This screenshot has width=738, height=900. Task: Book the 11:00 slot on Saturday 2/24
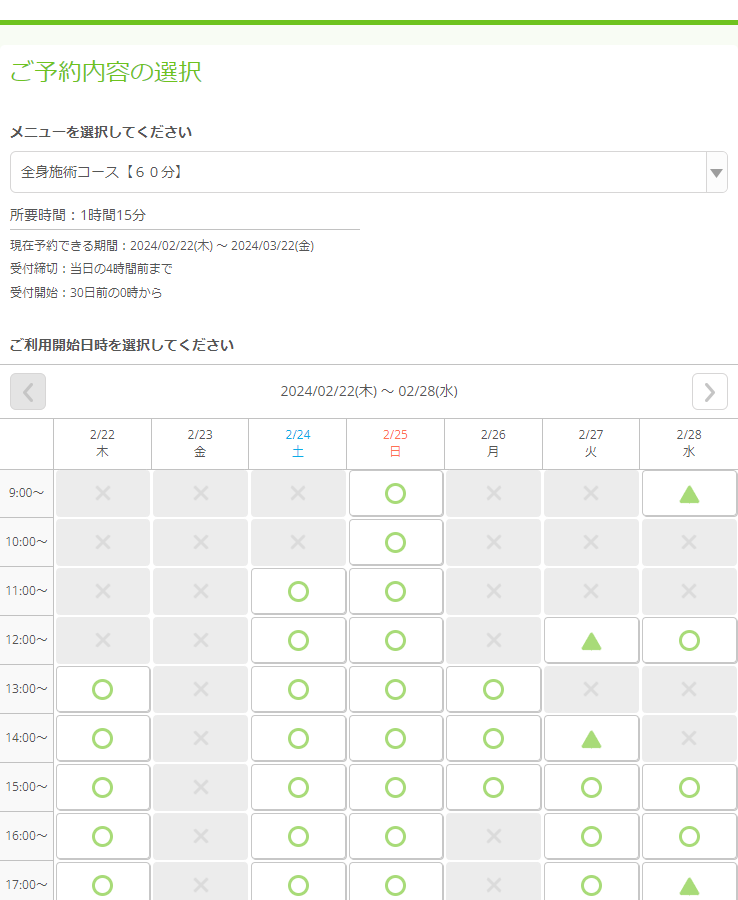[298, 591]
